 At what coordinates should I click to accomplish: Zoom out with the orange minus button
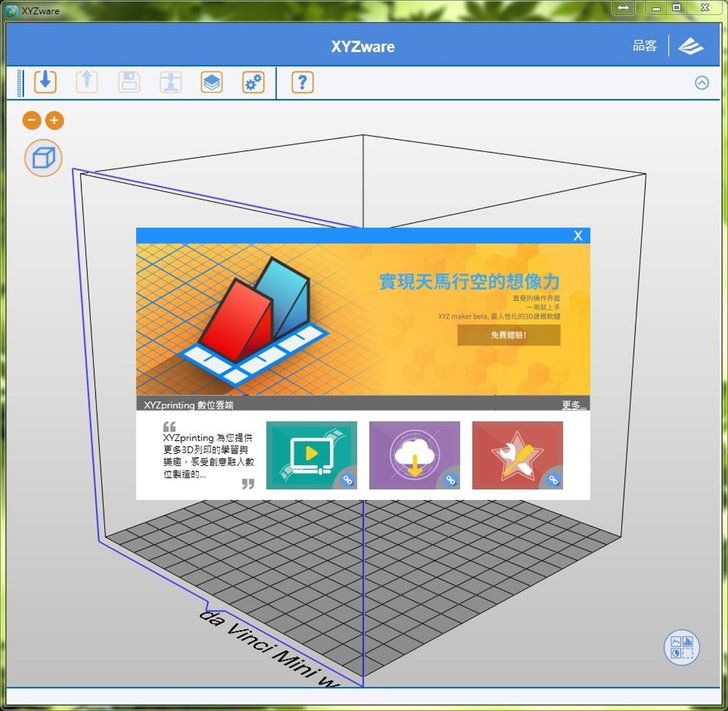tap(32, 121)
